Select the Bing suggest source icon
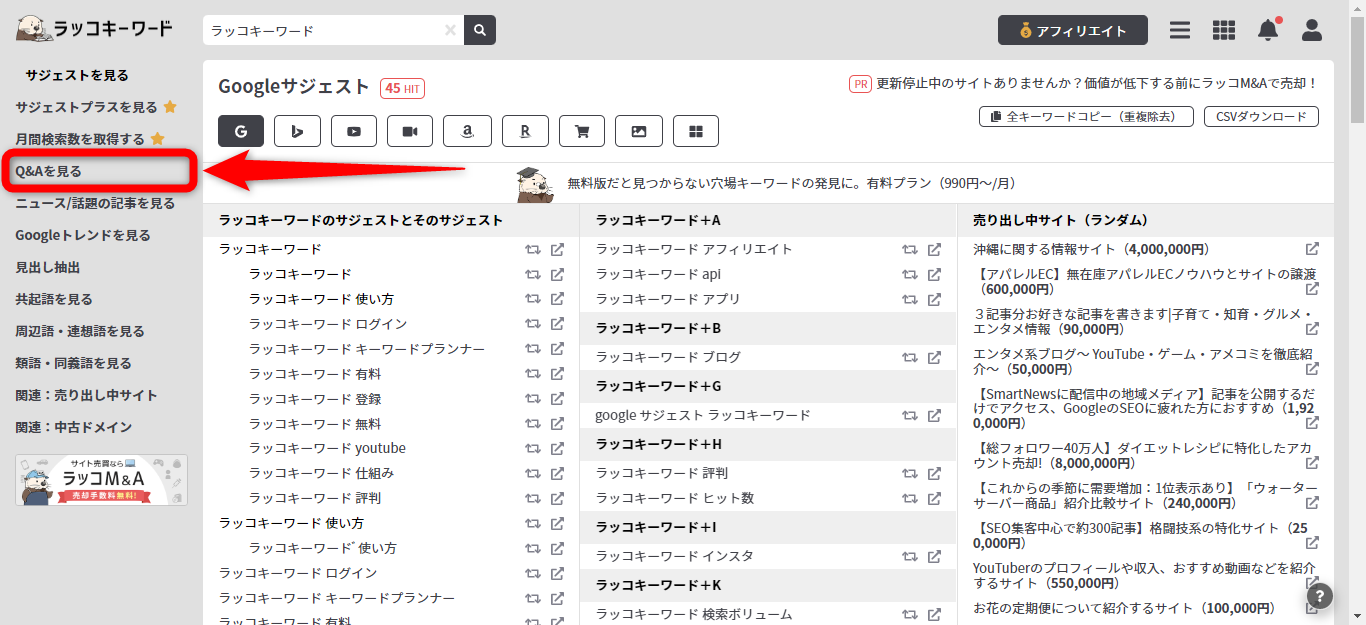Screen dimensions: 1366x625 coord(297,131)
